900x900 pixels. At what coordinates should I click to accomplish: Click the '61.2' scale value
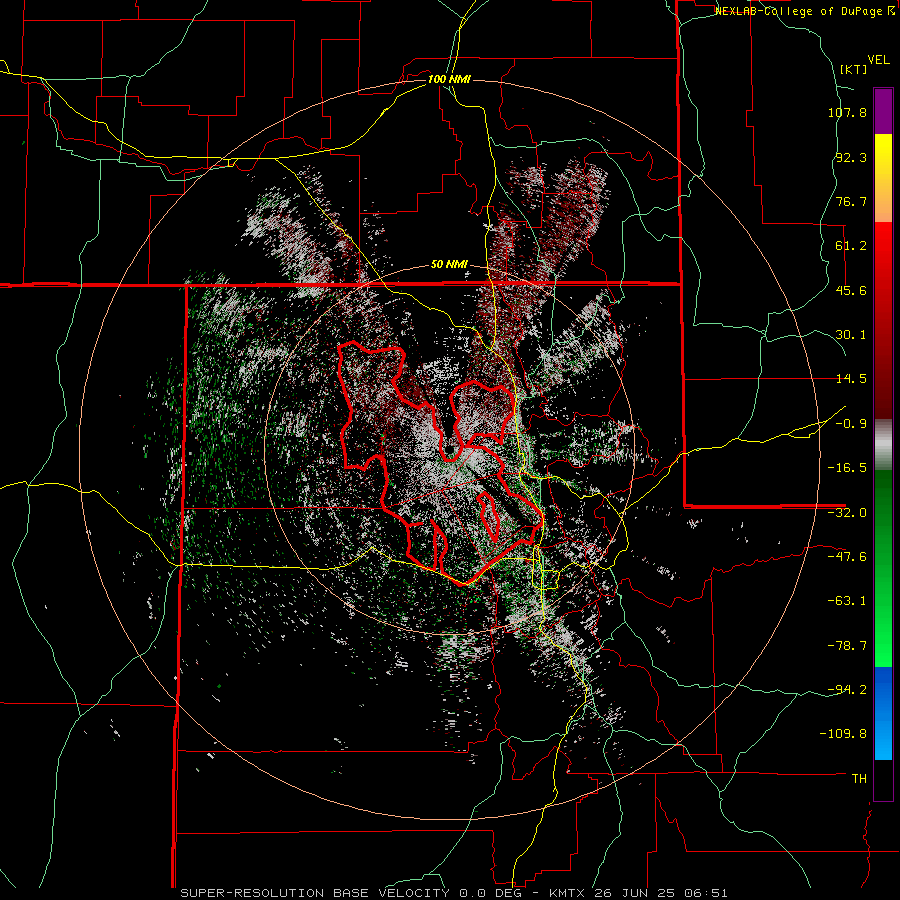(851, 246)
